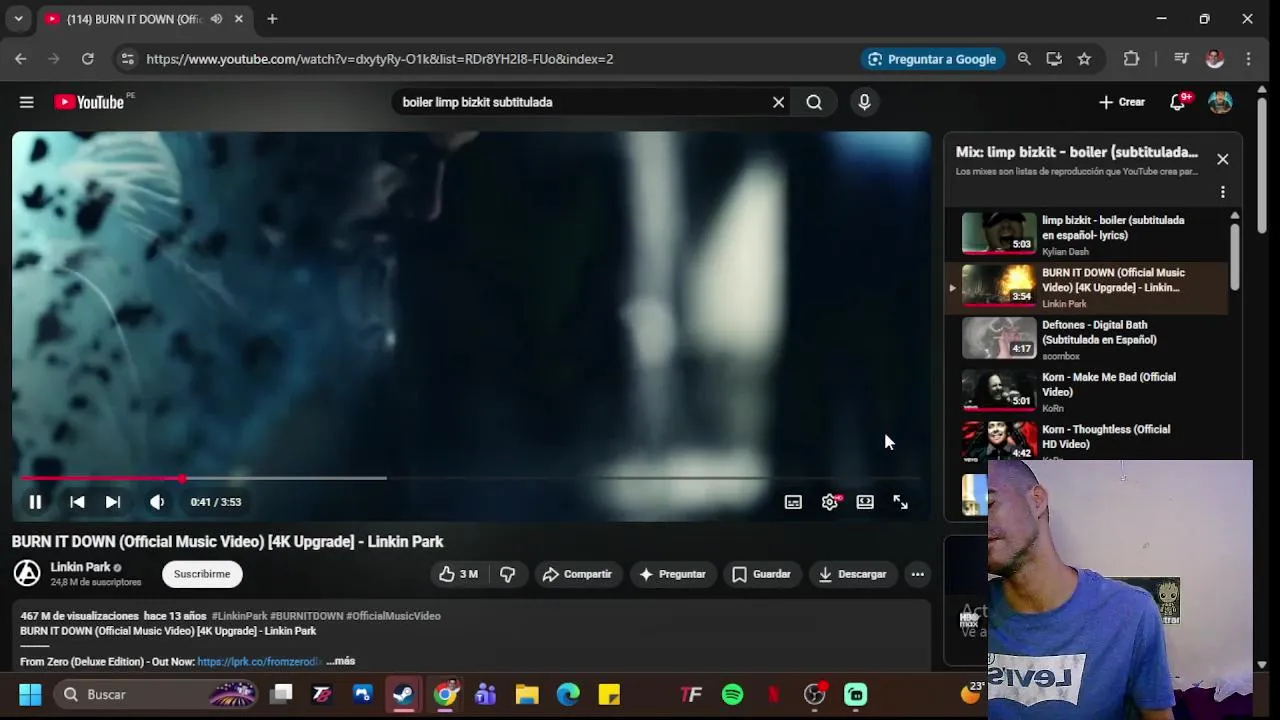The width and height of the screenshot is (1280, 720).
Task: Open the player settings gear
Action: tap(830, 502)
